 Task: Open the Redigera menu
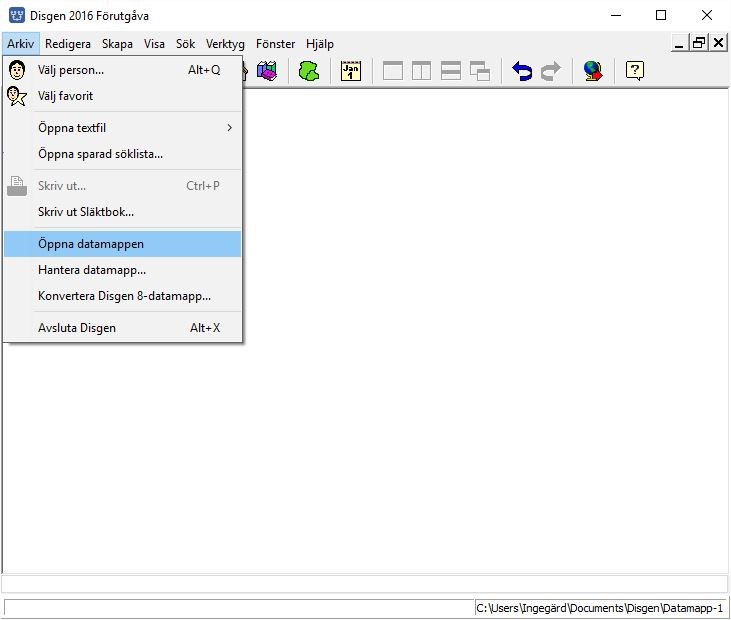[68, 44]
